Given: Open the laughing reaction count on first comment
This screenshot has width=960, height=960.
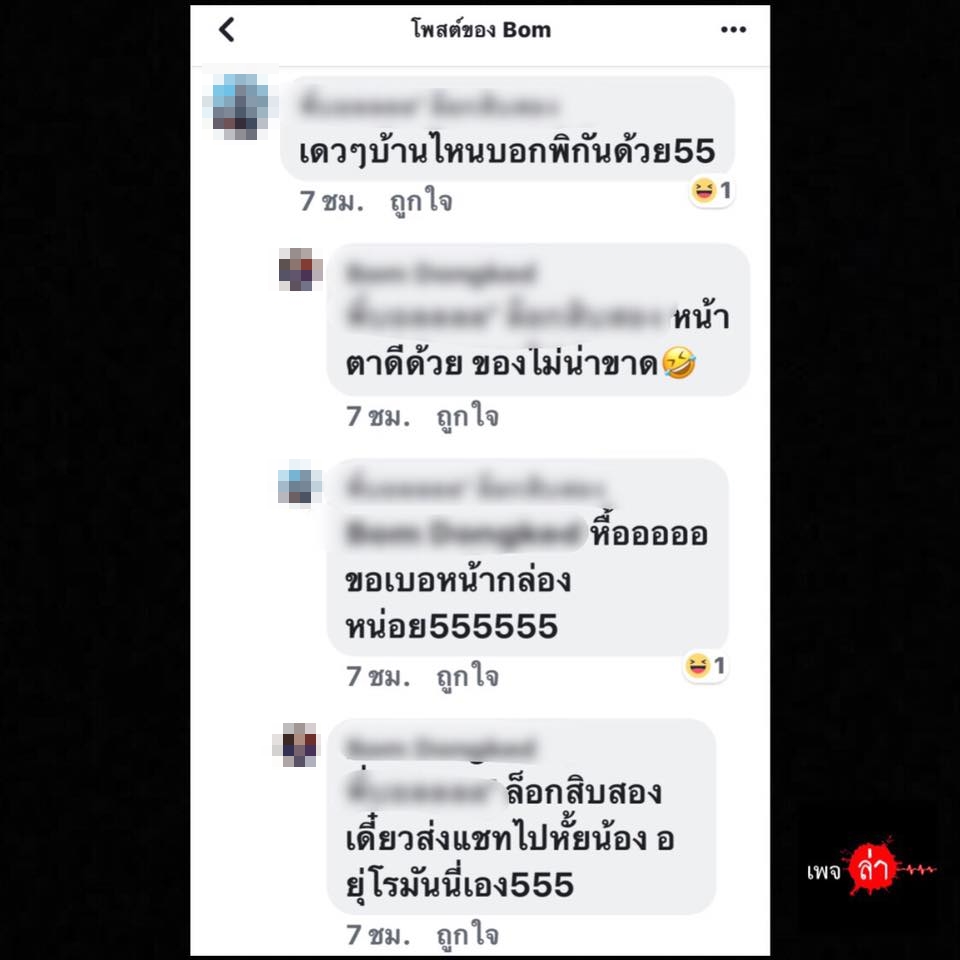Looking at the screenshot, I should tap(711, 190).
